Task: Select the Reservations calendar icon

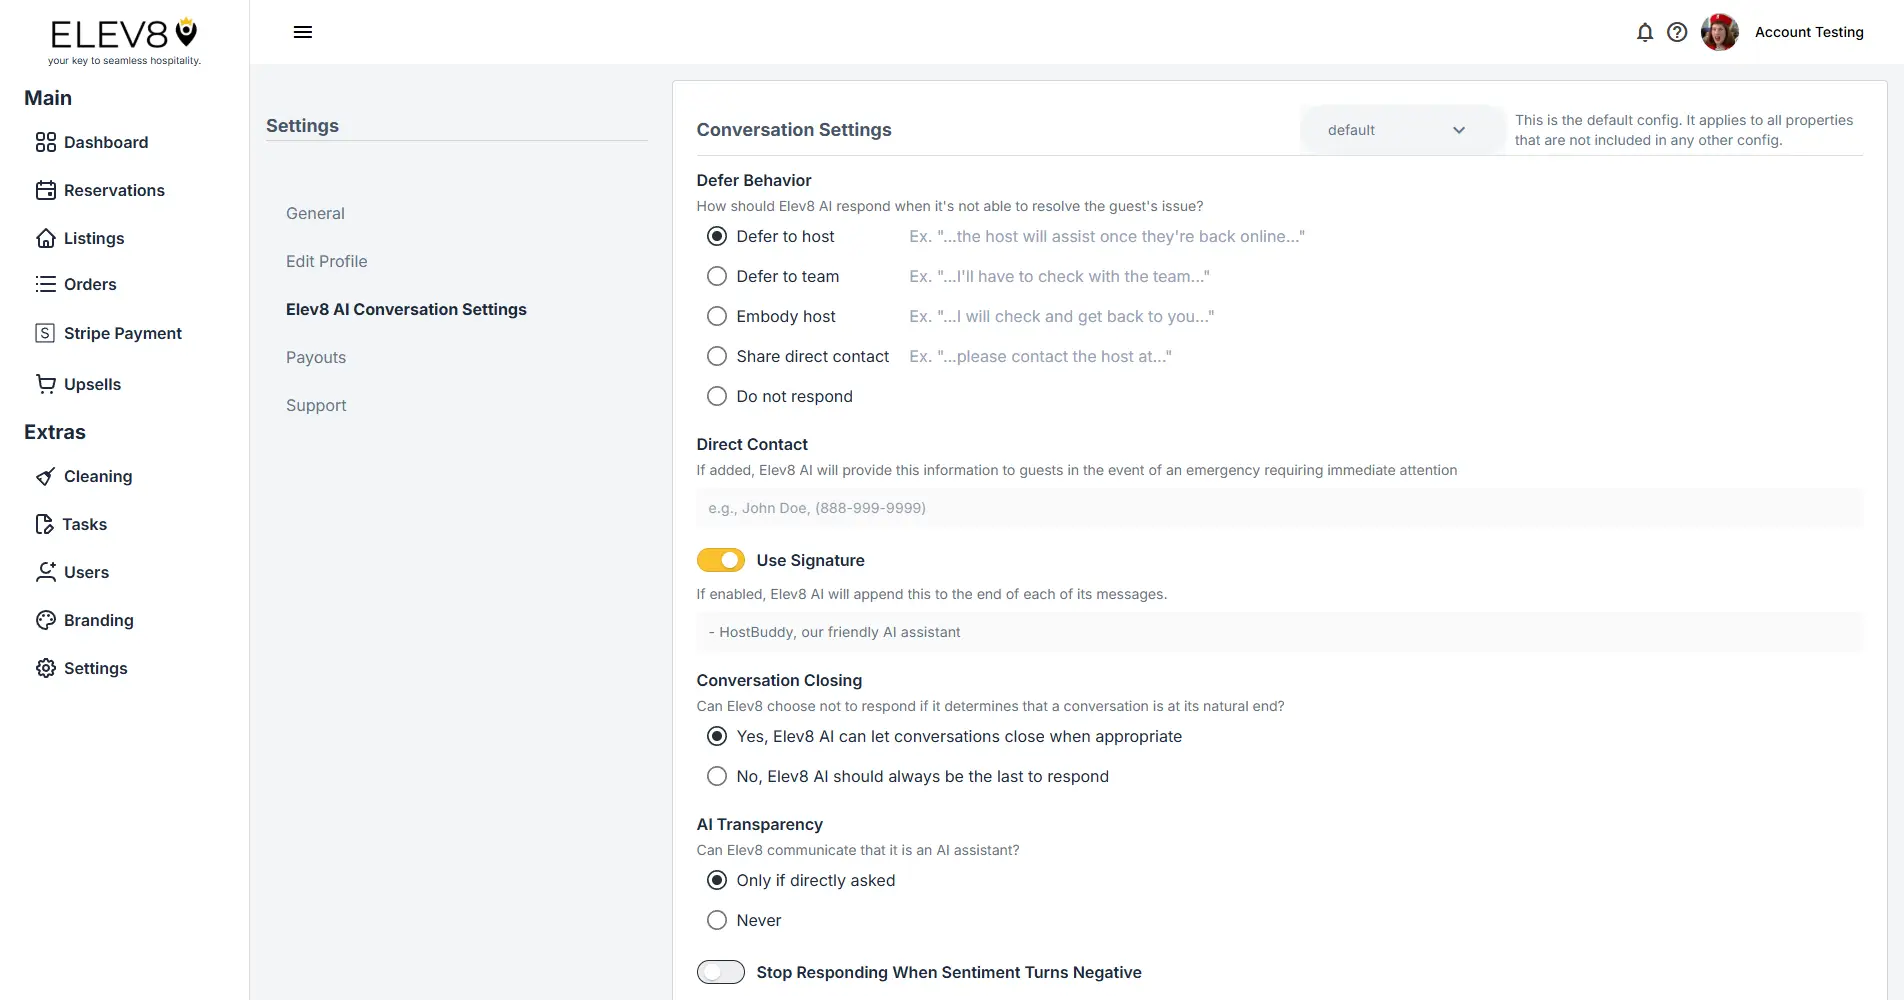Action: (46, 190)
